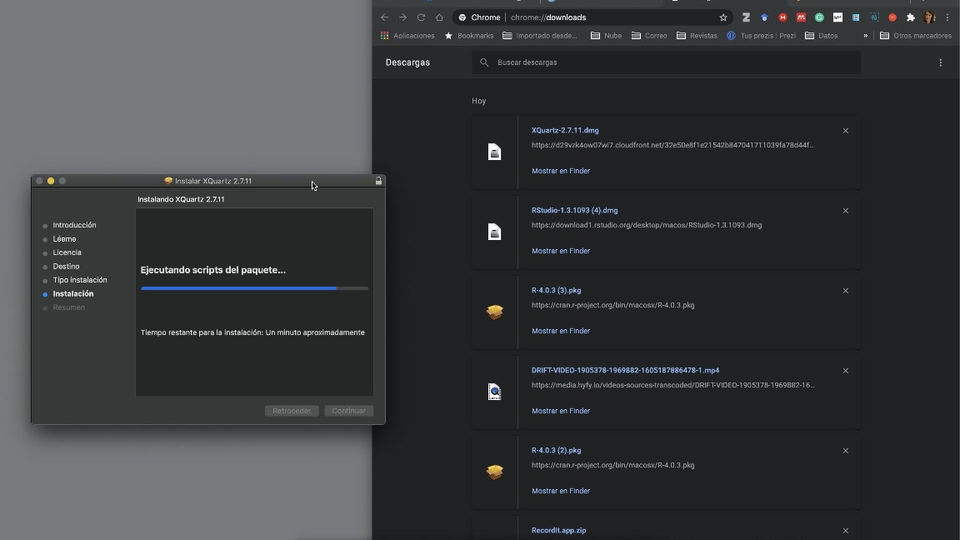Click the Hoy date heading
Viewport: 960px width, 540px height.
[x=479, y=101]
